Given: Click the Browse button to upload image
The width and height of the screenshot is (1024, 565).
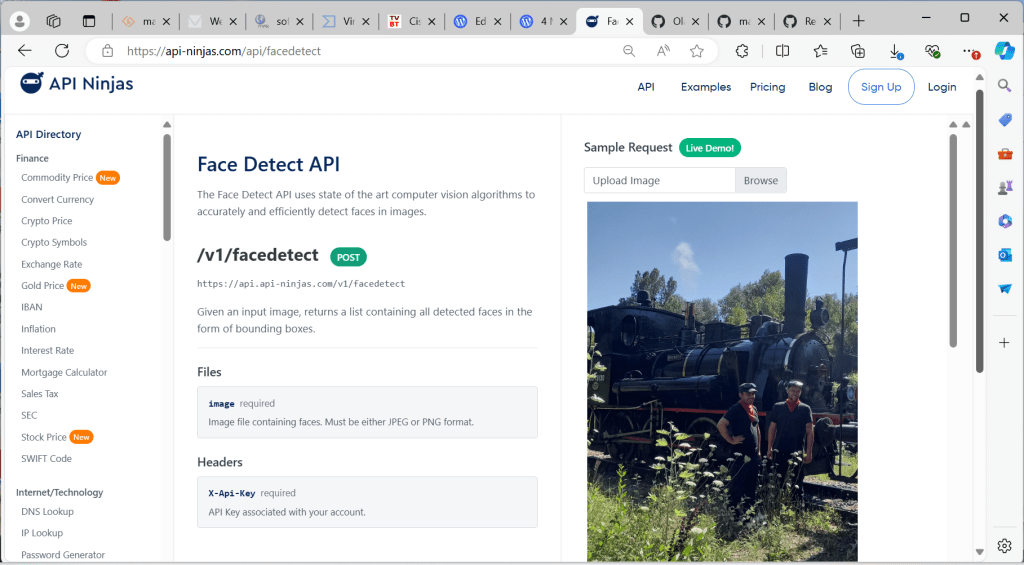Looking at the screenshot, I should [760, 181].
